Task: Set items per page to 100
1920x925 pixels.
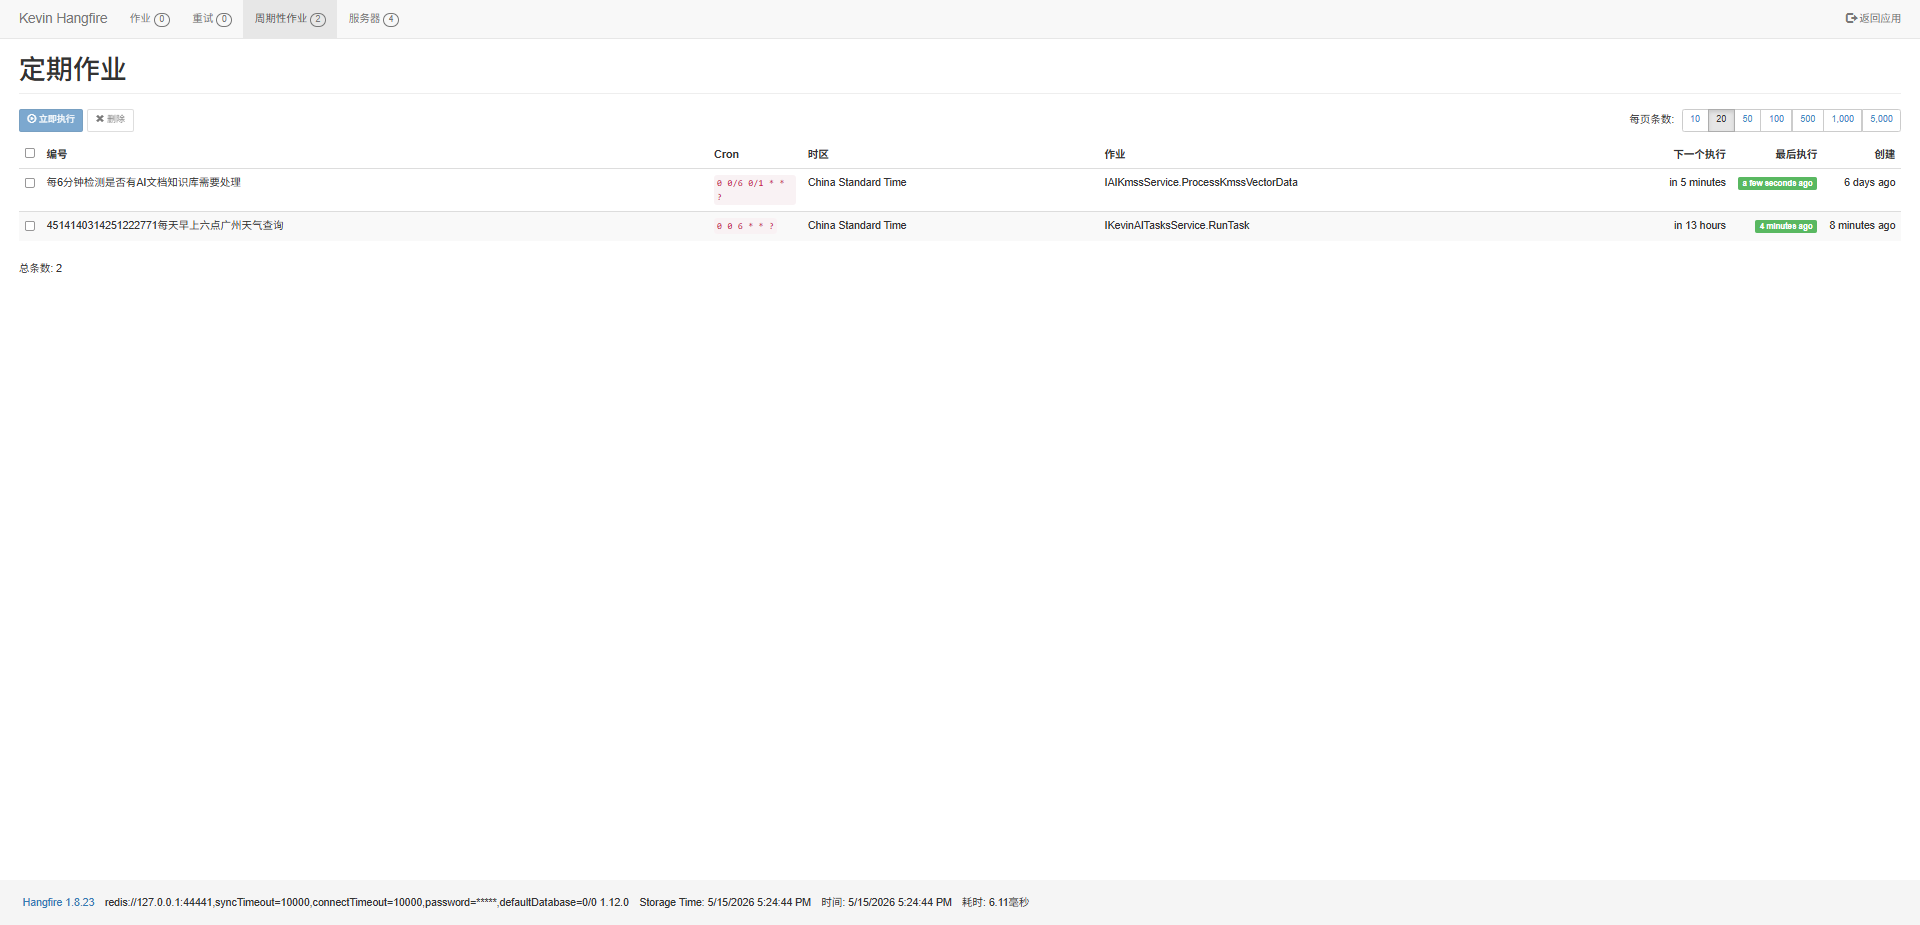Action: (x=1776, y=120)
